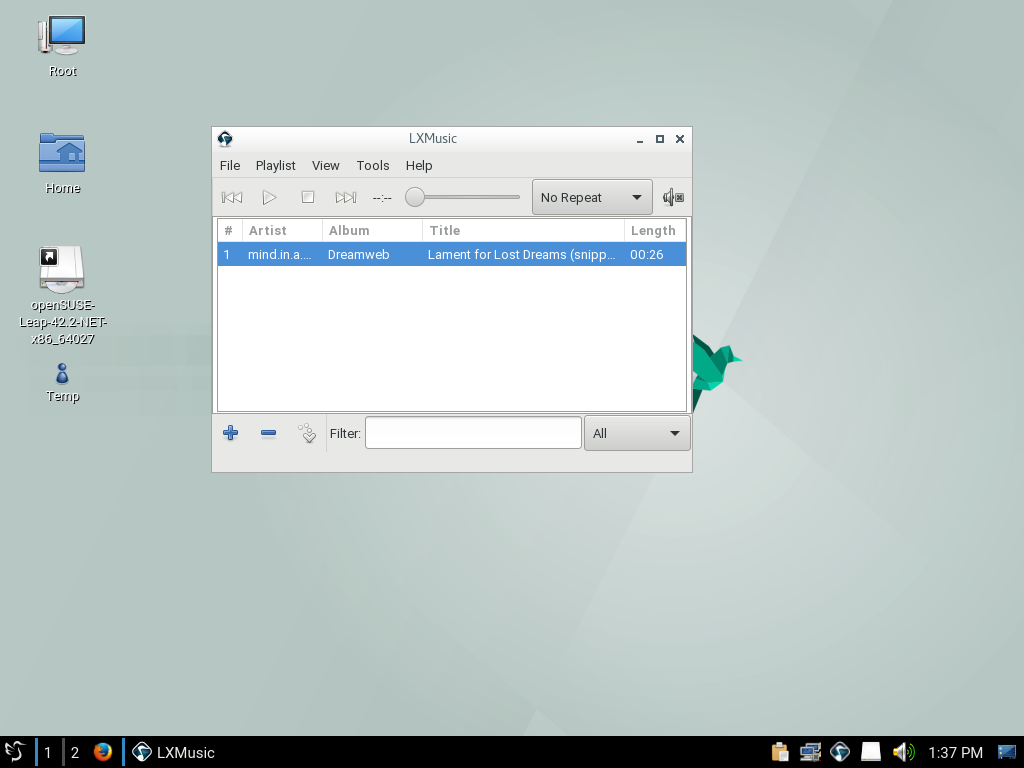Stop playback with the stop button
This screenshot has height=768, width=1024.
308,198
